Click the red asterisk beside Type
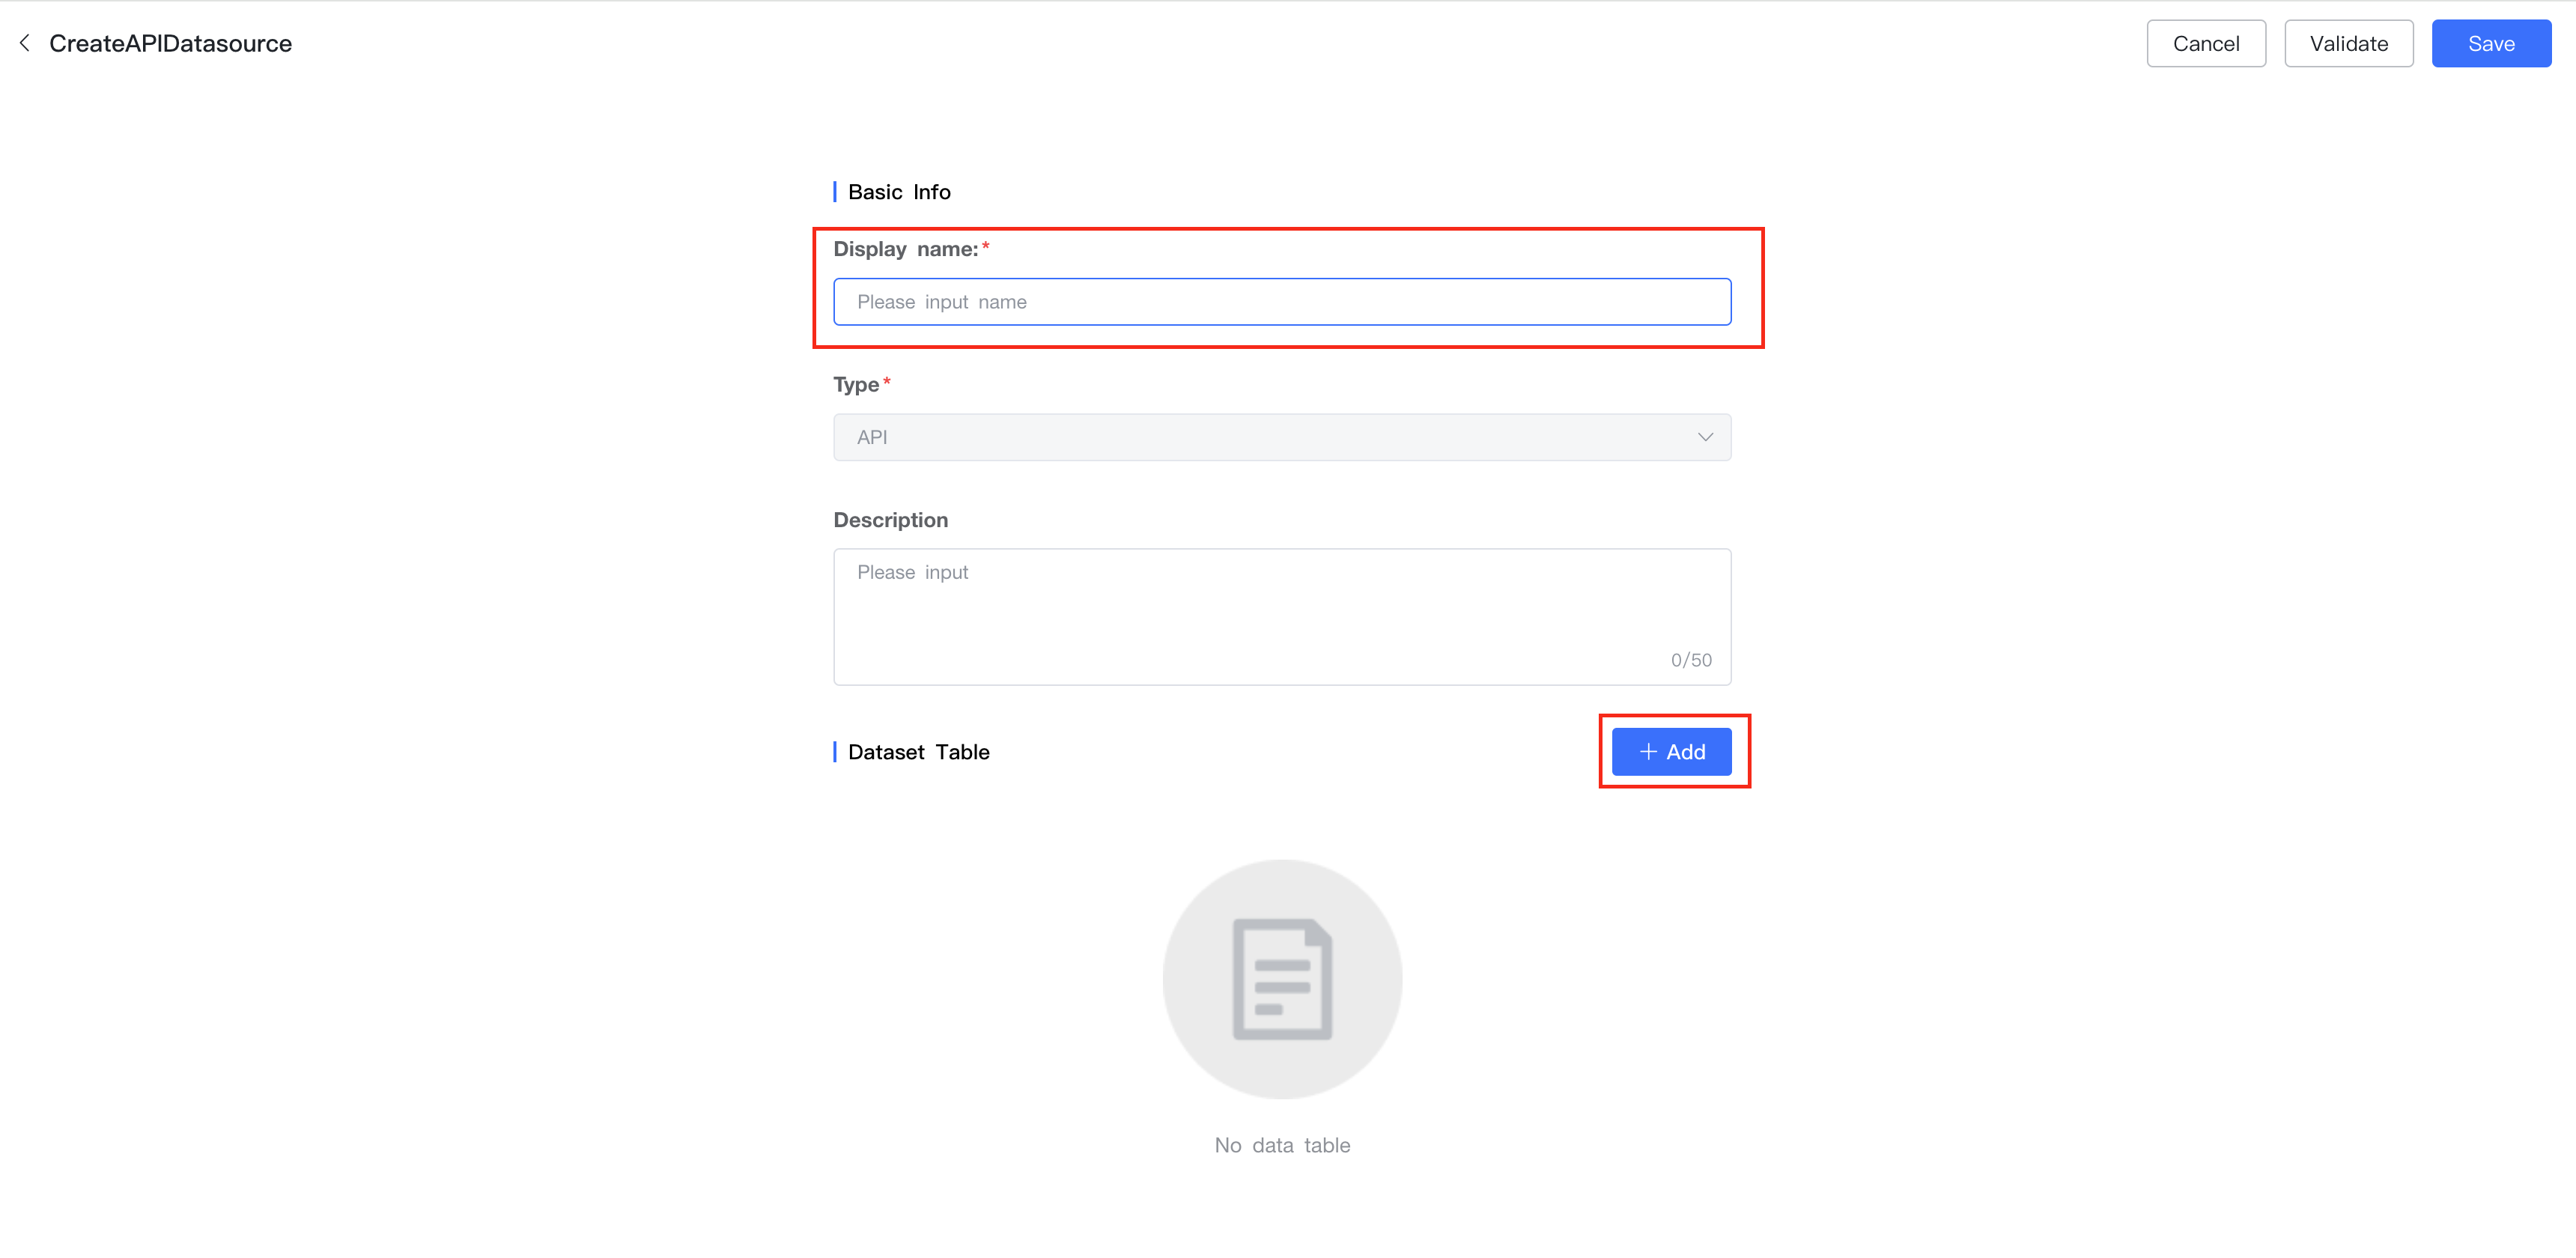 coord(887,381)
